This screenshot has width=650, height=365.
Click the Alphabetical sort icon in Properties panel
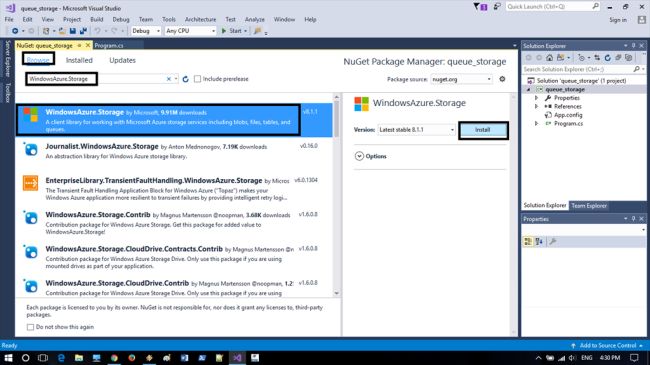tap(539, 241)
